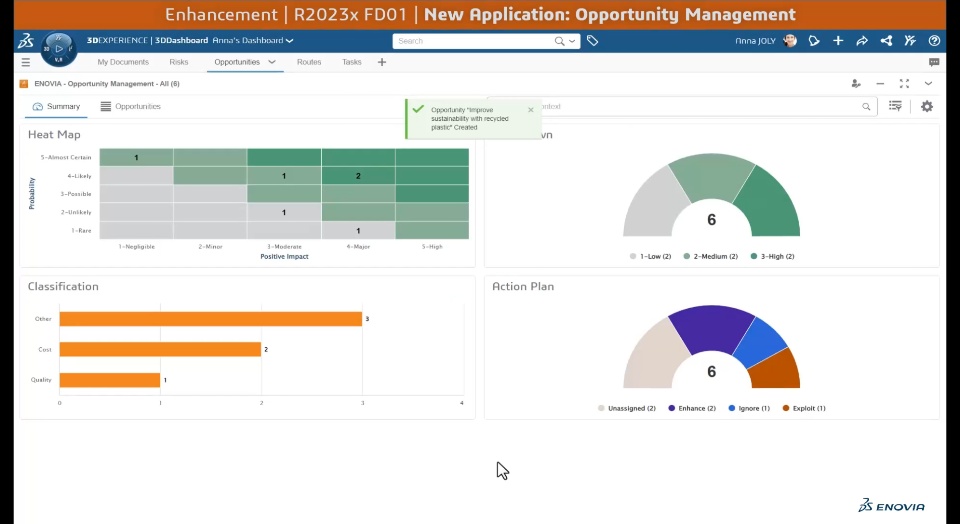This screenshot has width=960, height=524.
Task: Click the widget owner sharing icon
Action: [856, 83]
